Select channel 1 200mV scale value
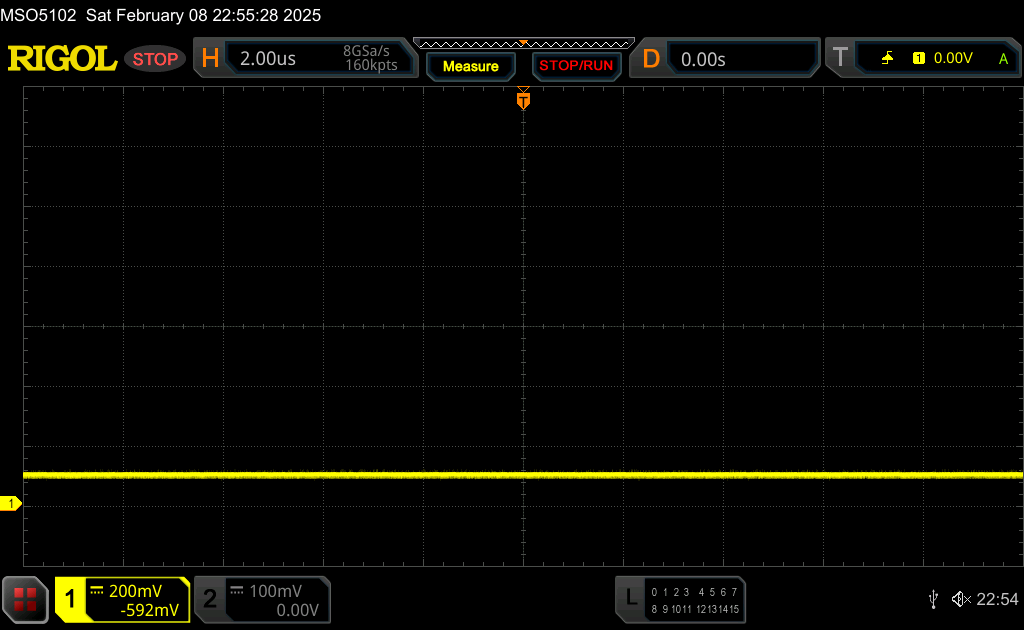 pyautogui.click(x=135, y=591)
